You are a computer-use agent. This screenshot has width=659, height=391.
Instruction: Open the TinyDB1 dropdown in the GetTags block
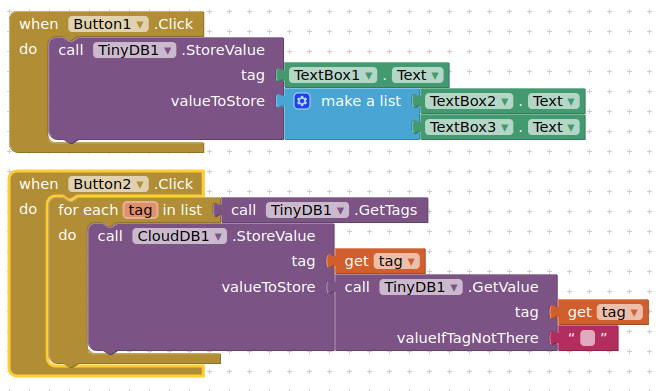(x=307, y=210)
